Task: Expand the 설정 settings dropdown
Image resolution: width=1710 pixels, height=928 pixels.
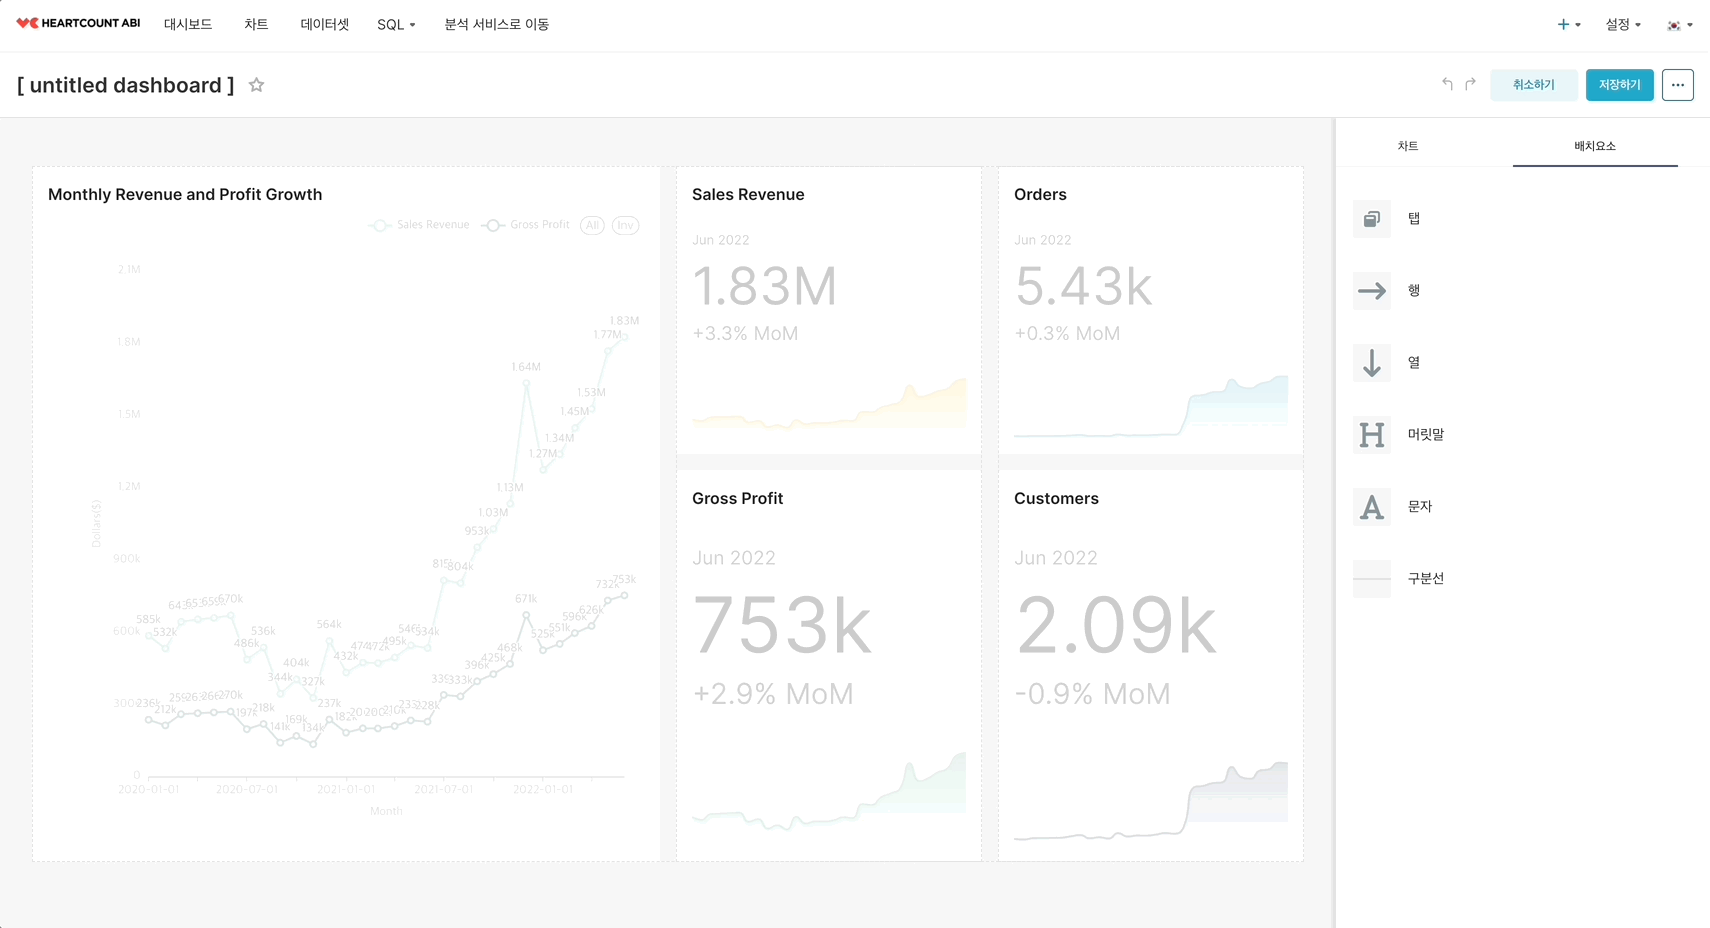Action: coord(1623,25)
